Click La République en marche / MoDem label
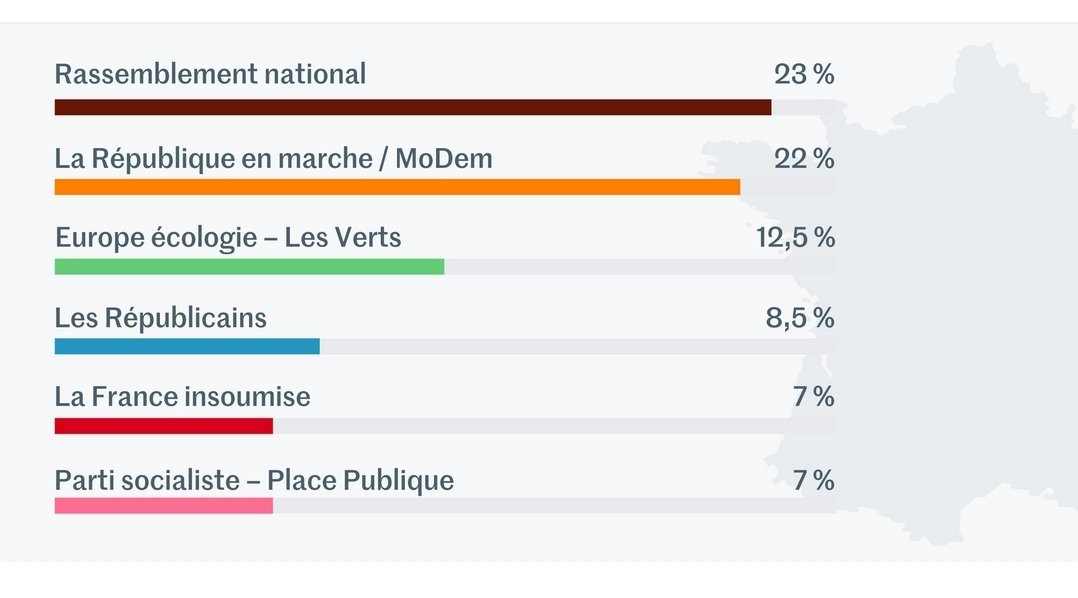The width and height of the screenshot is (1078, 598). point(274,159)
